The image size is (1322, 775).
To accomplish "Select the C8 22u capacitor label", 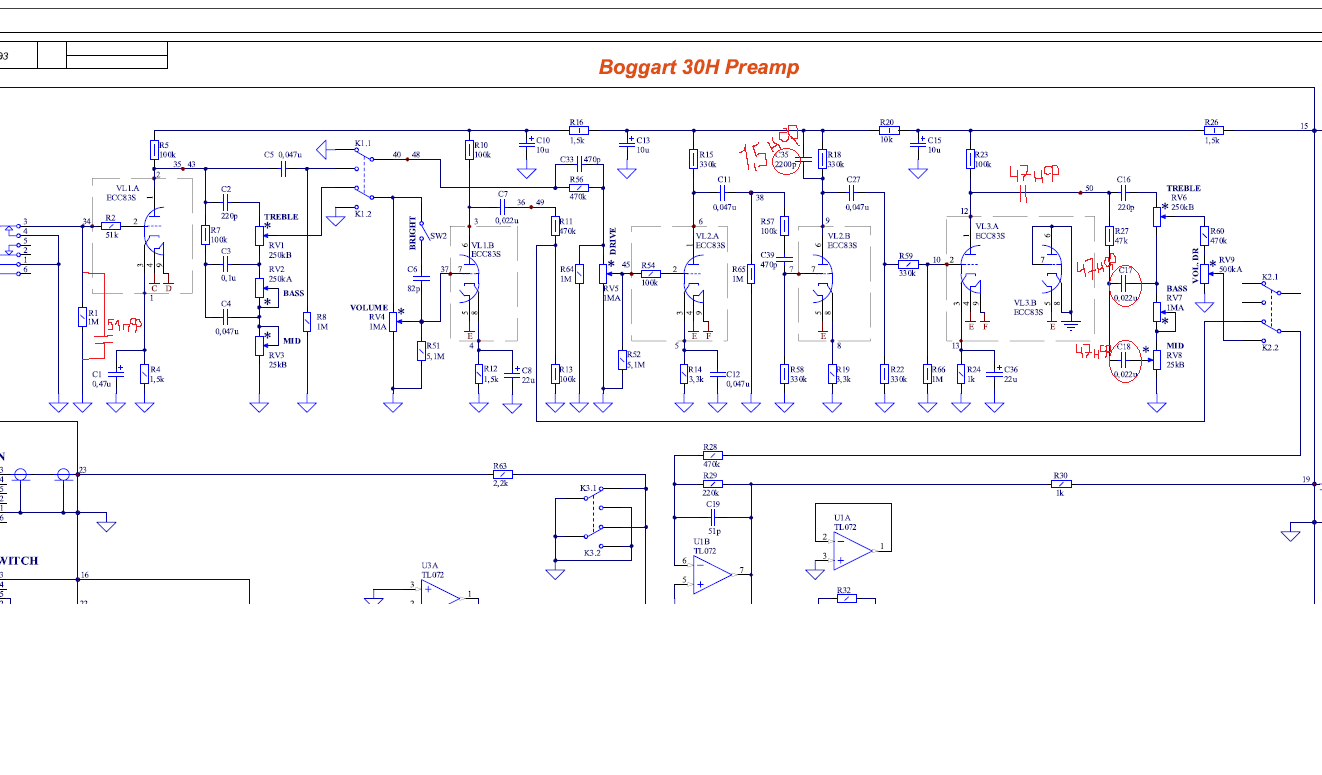I will (528, 374).
